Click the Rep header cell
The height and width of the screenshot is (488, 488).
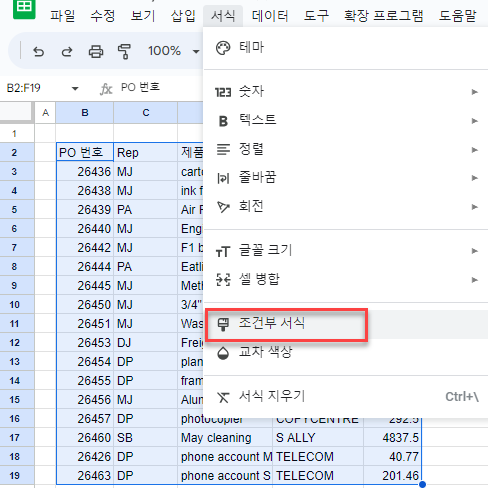[146, 153]
